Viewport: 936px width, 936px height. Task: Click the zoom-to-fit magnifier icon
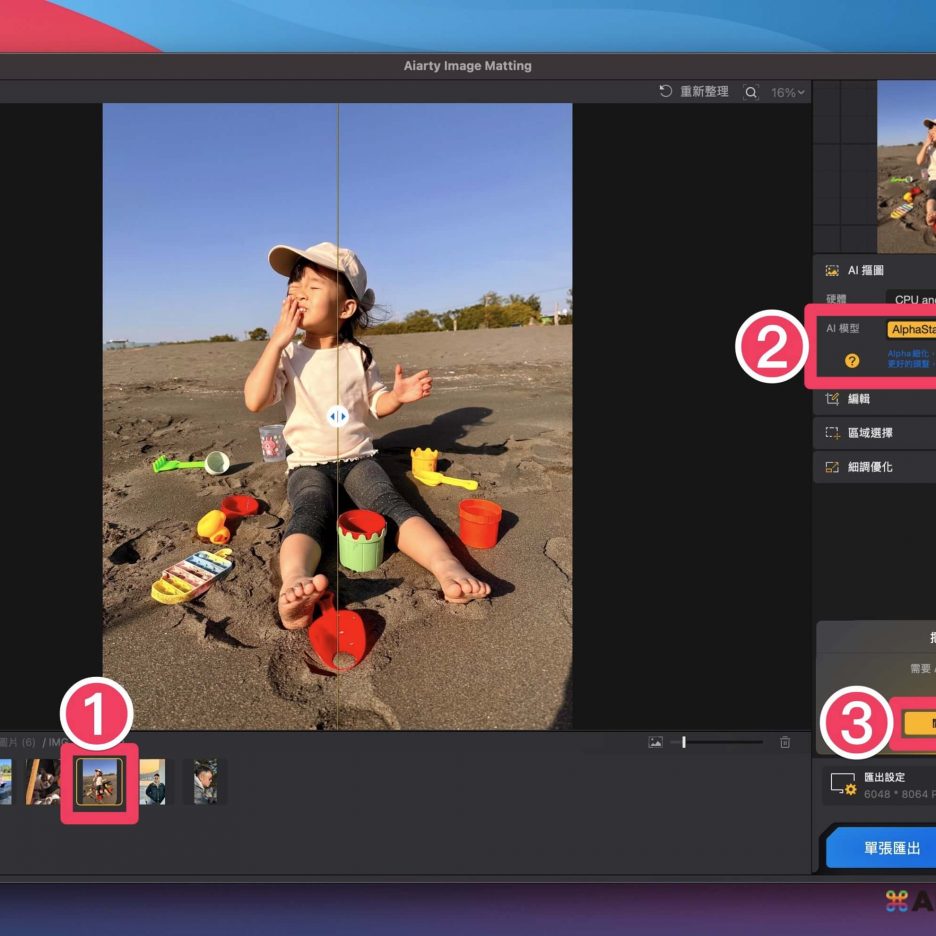751,92
